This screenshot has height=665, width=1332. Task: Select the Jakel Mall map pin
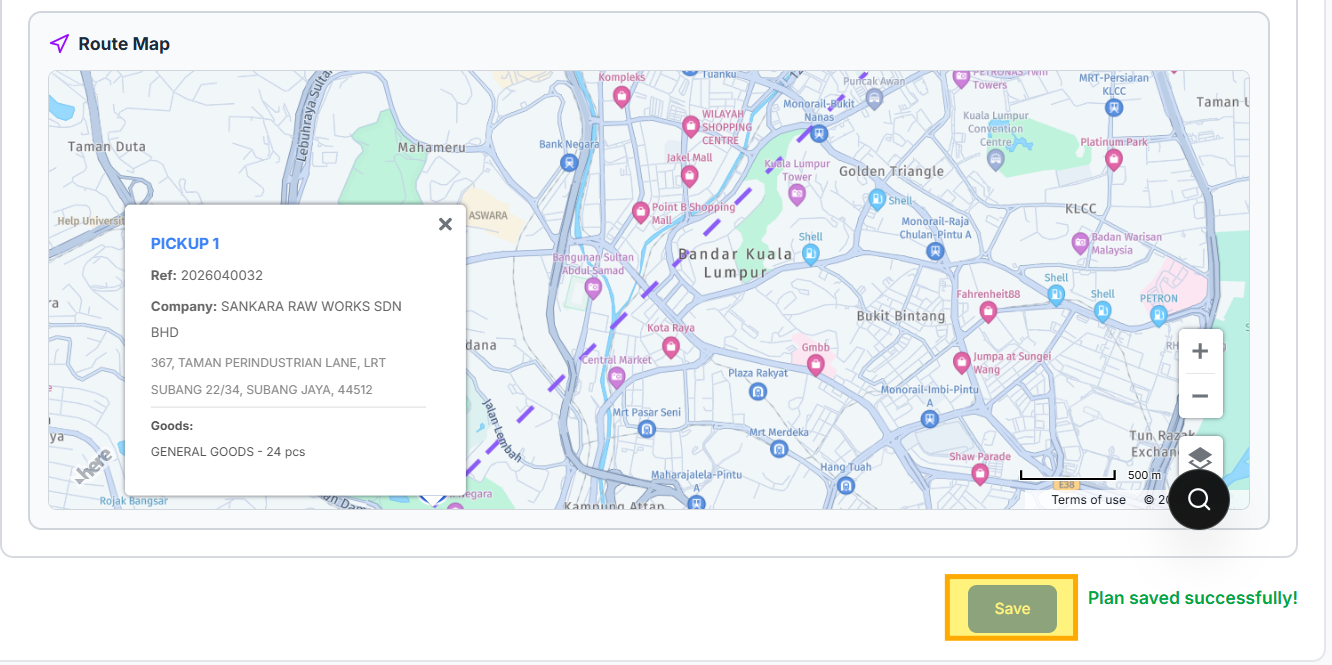click(x=689, y=176)
